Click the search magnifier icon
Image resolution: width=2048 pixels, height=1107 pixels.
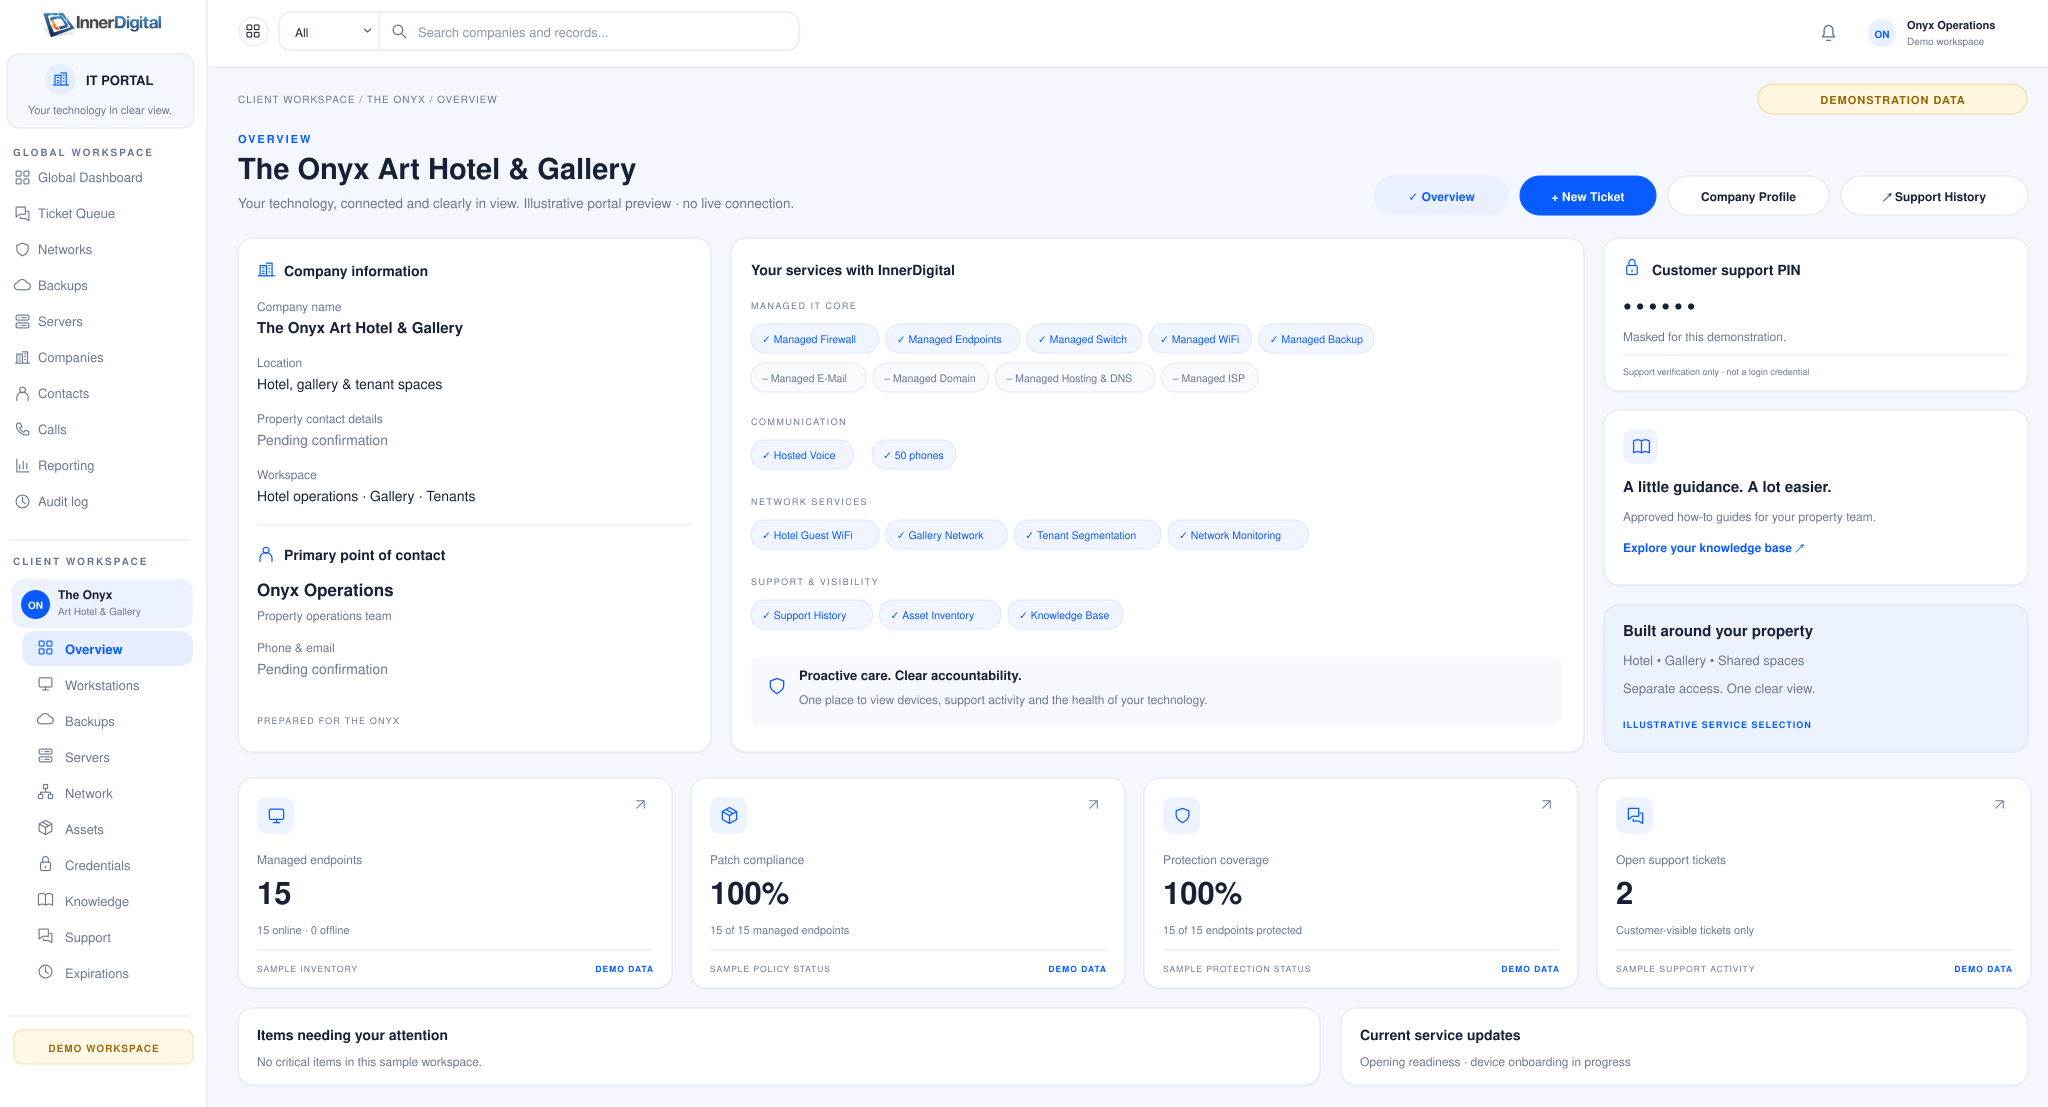[x=399, y=32]
